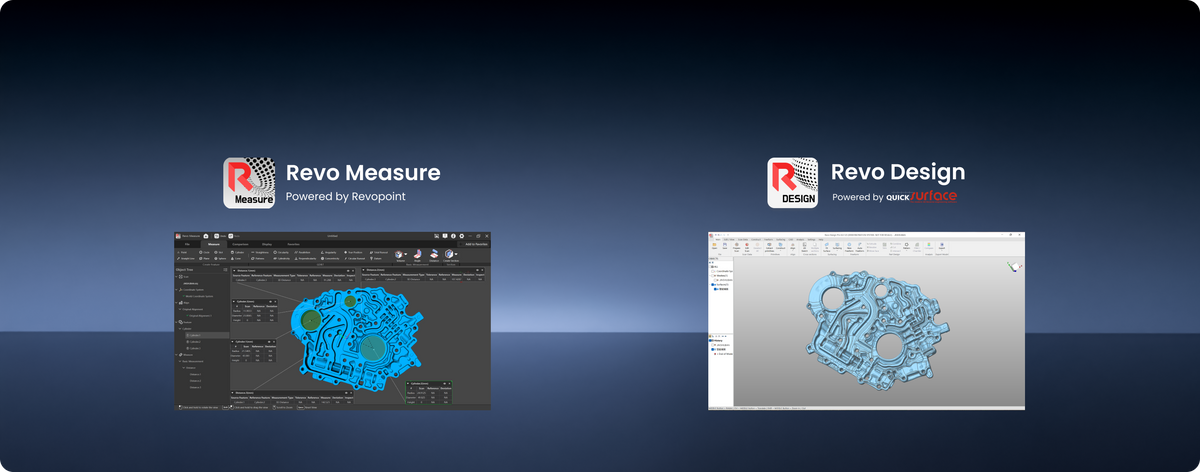Click the Auto Freeform tool in Revo Design
This screenshot has height=472, width=1200.
pos(859,246)
